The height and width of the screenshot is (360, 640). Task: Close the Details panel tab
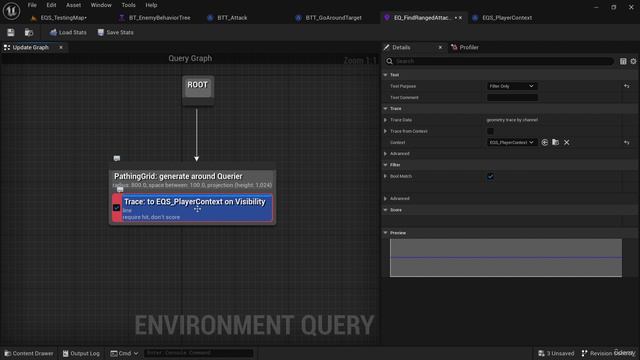coord(440,47)
